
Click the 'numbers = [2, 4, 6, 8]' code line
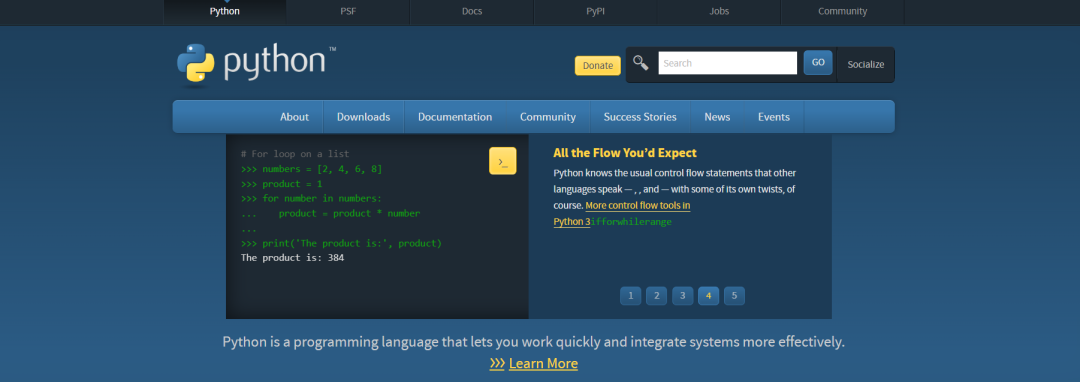[311, 169]
